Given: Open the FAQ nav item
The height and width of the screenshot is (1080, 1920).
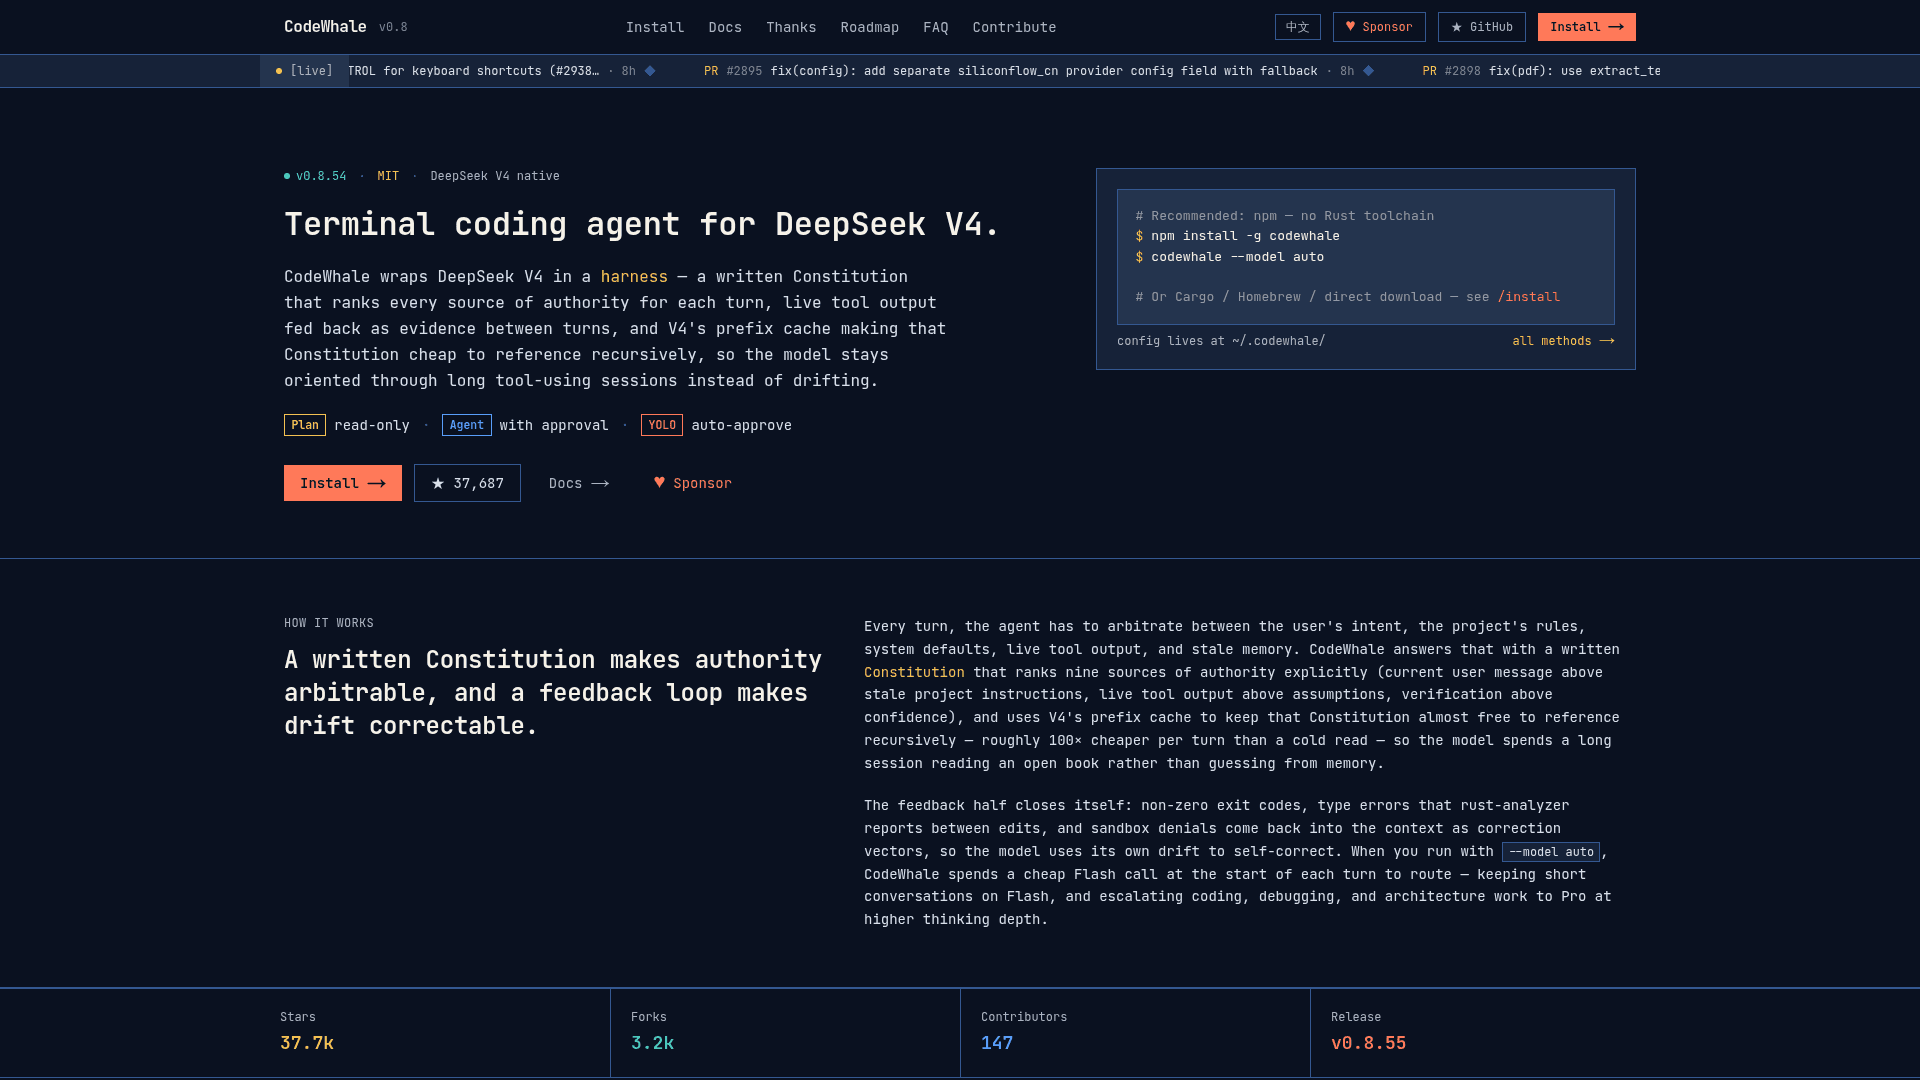Looking at the screenshot, I should (x=936, y=27).
